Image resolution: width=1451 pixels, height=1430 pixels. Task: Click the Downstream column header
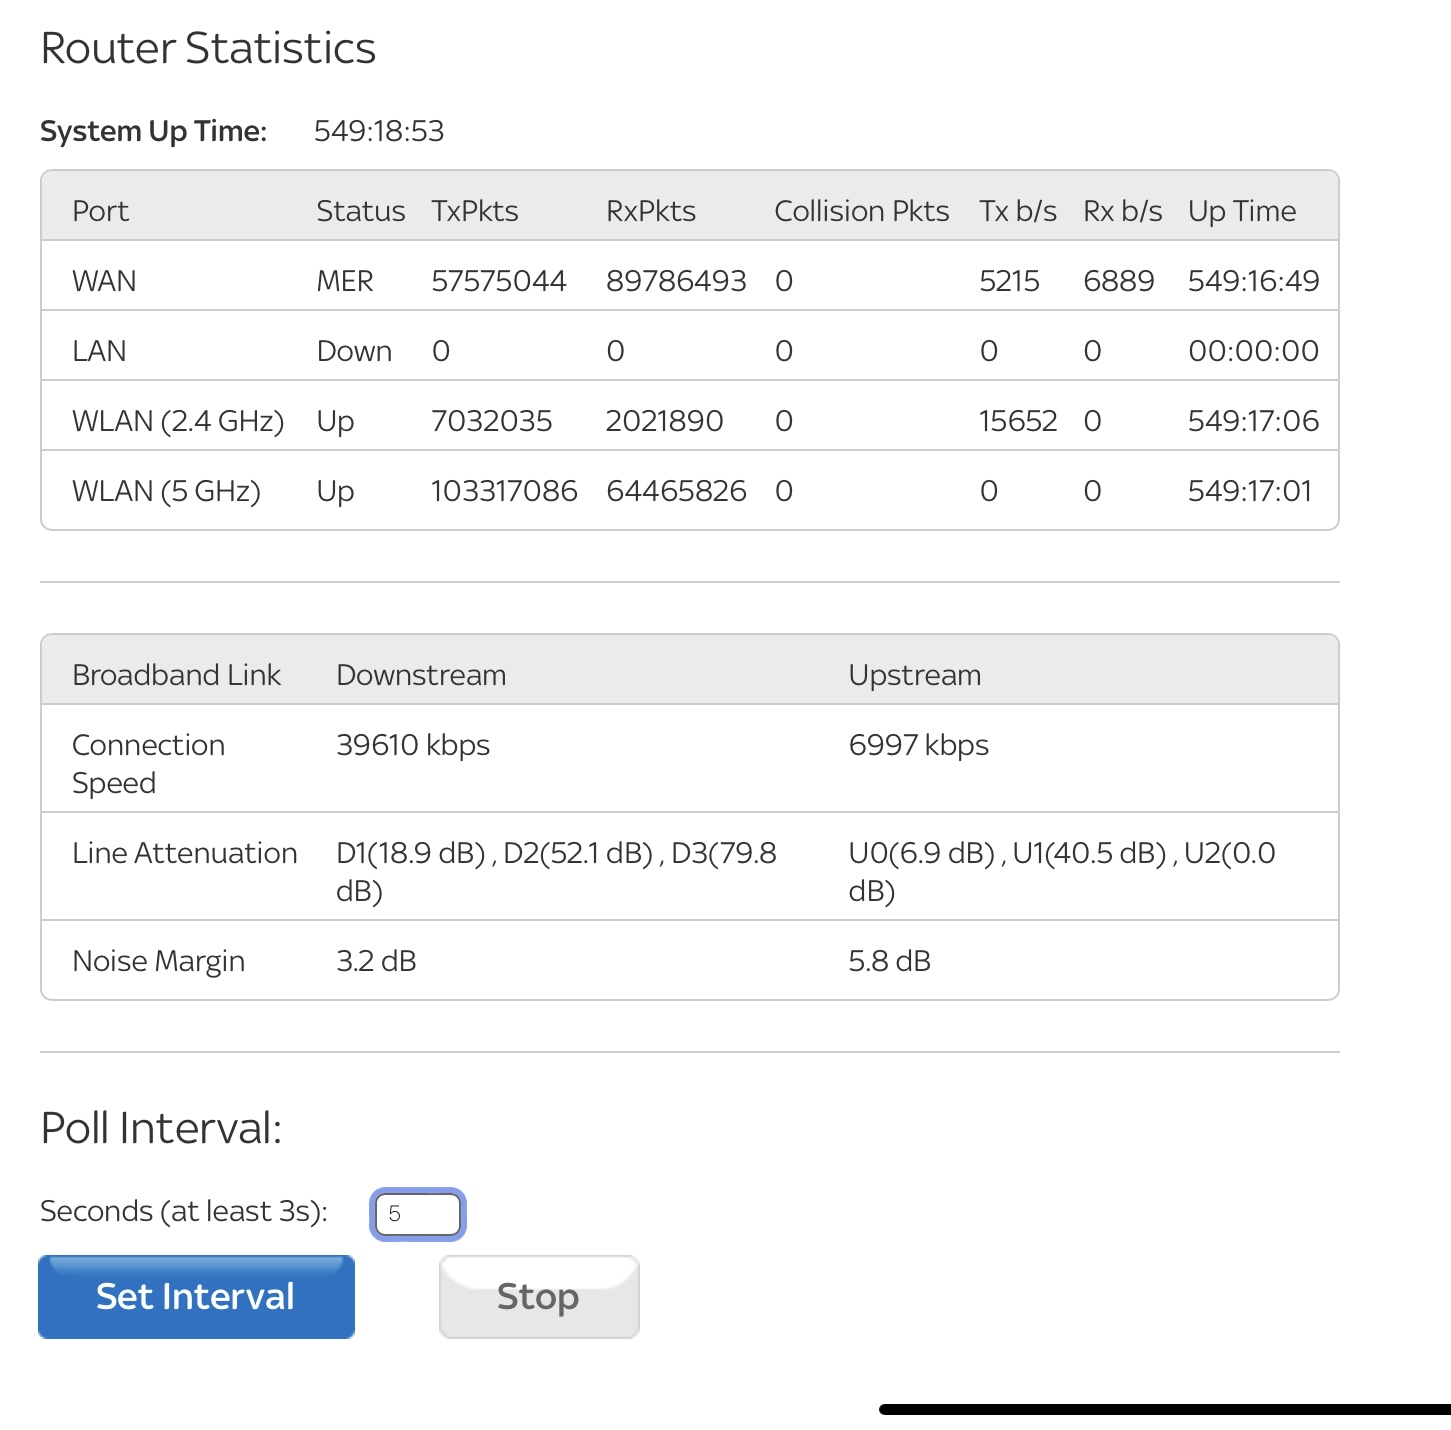pos(421,675)
